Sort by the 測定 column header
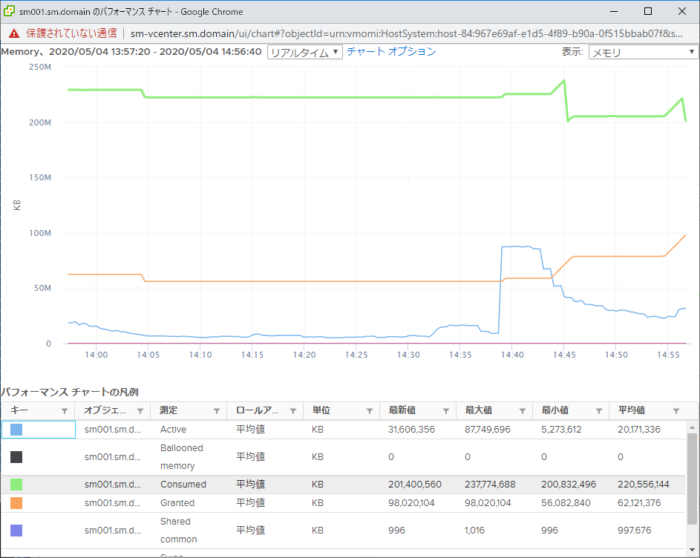700x558 pixels. point(168,410)
